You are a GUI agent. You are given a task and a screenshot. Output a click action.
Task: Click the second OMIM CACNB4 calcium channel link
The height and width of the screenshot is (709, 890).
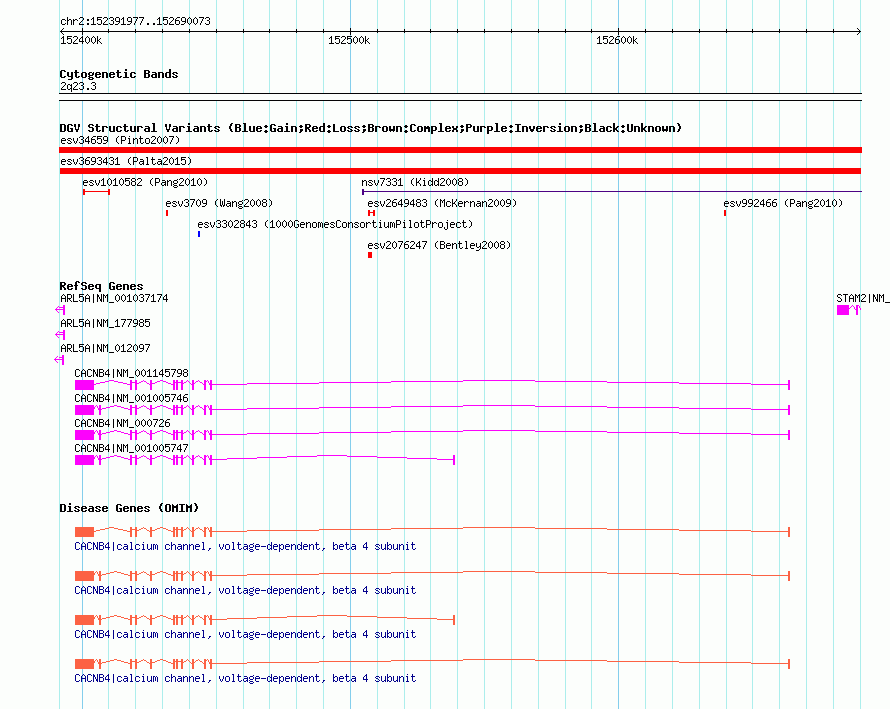tap(245, 590)
